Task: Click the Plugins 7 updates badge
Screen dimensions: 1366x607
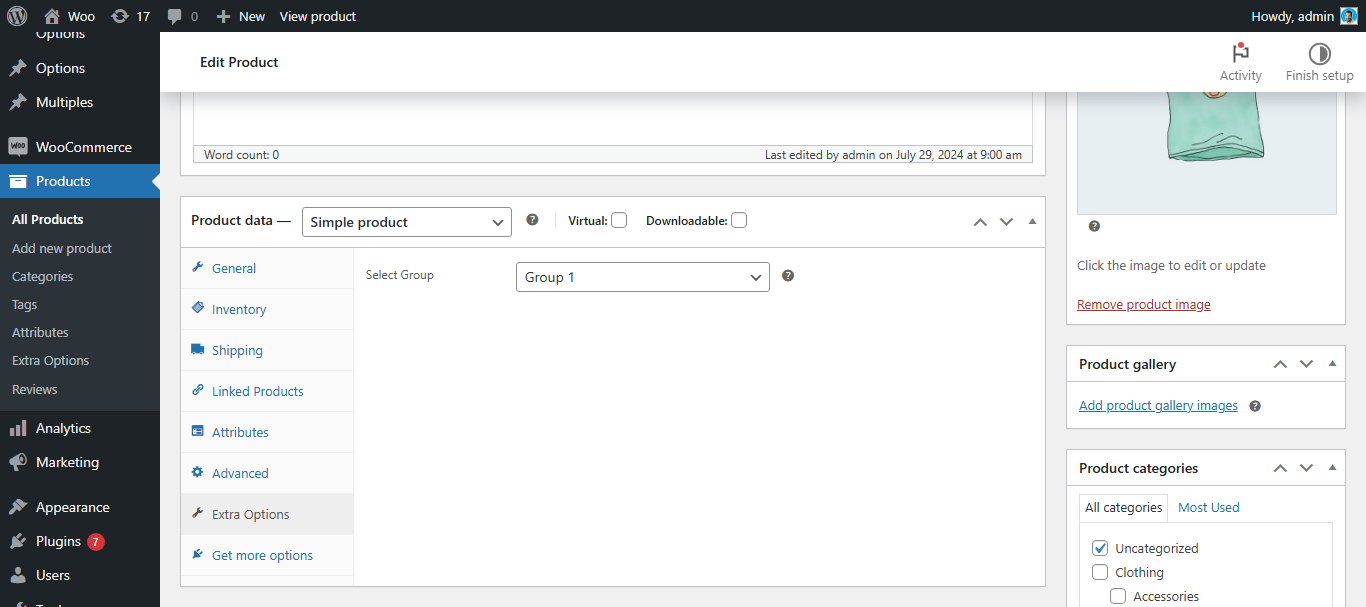Action: point(96,542)
